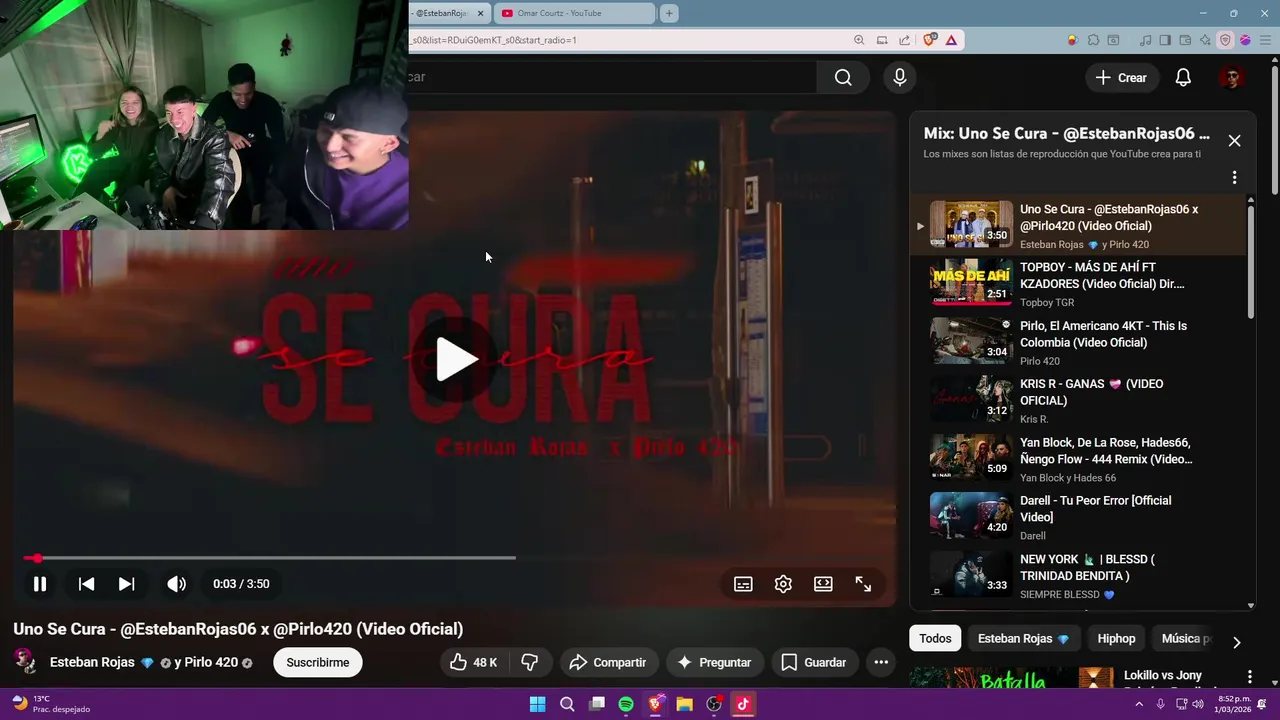Open the Crear menu
The width and height of the screenshot is (1280, 720).
click(x=1121, y=77)
